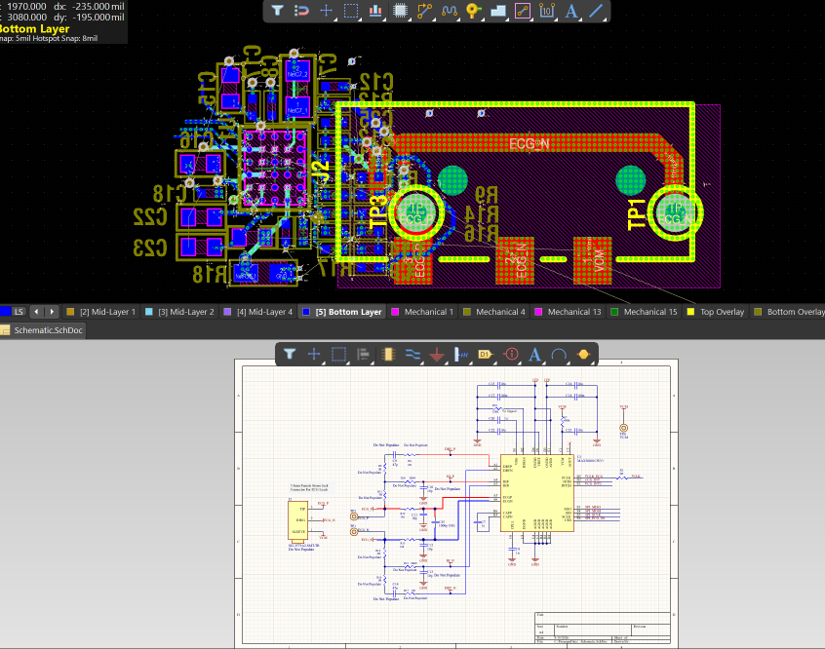The width and height of the screenshot is (825, 649).
Task: Click the yellow hexagon schematic tool
Action: point(583,354)
